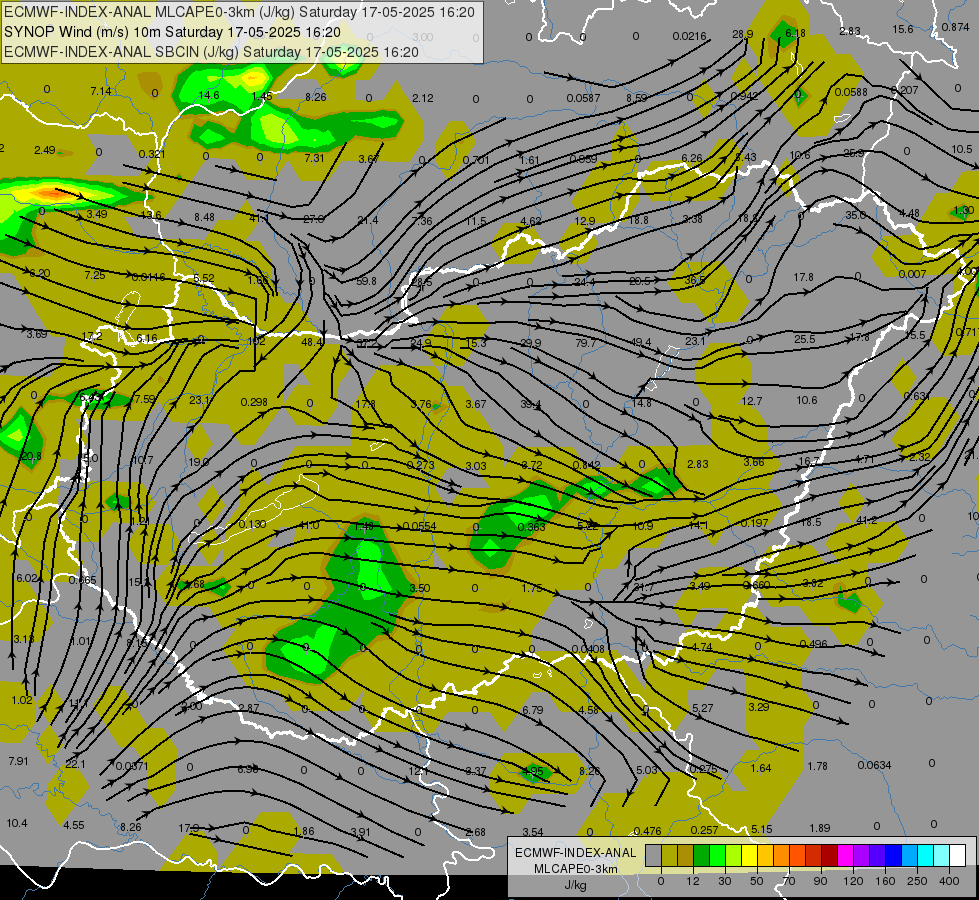979x900 pixels.
Task: Click the legend tick label 160
Action: tap(885, 881)
